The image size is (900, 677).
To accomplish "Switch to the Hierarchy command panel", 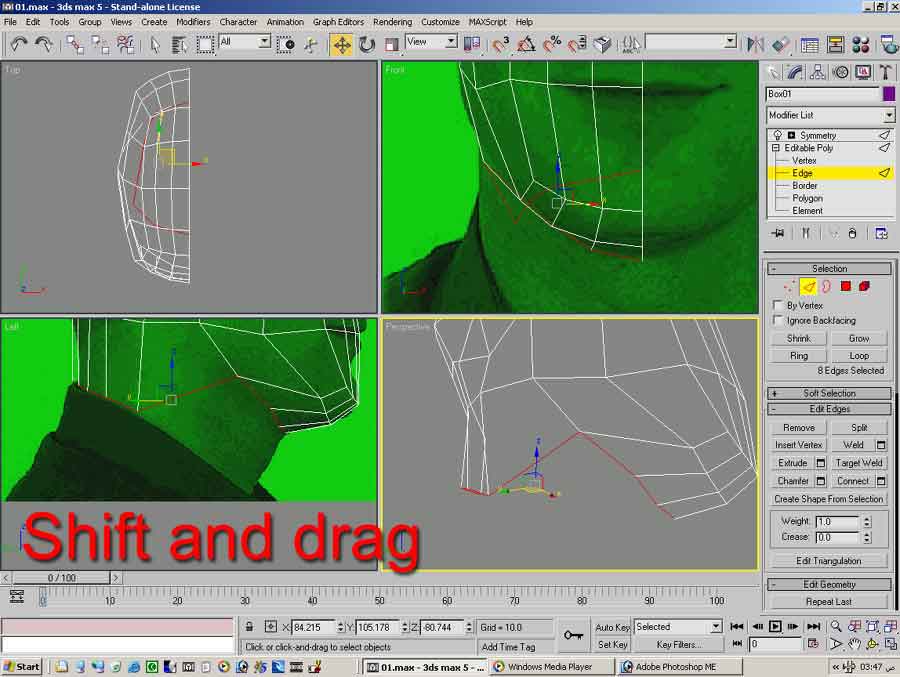I will pos(817,72).
